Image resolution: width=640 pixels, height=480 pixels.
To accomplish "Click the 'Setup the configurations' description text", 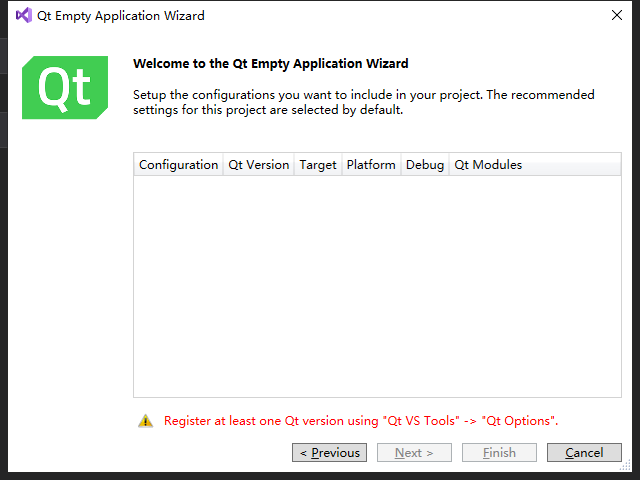I will pos(364,102).
